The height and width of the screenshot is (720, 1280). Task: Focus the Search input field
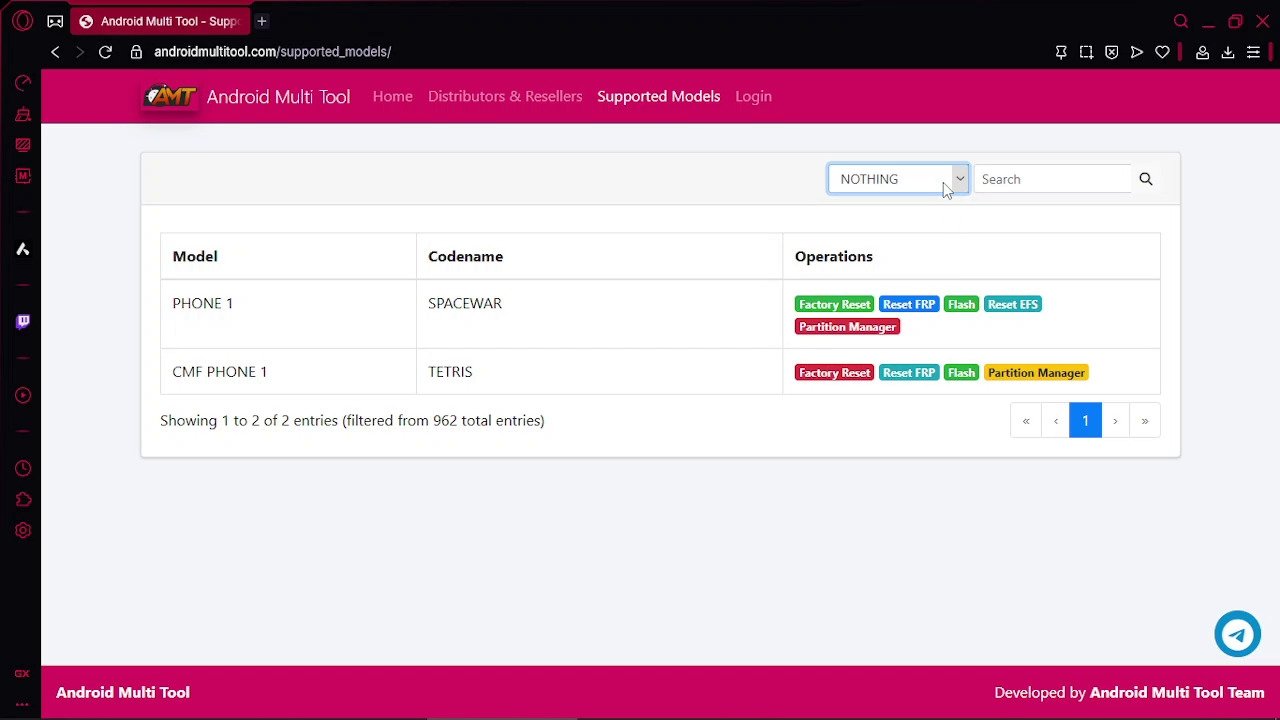coord(1053,179)
